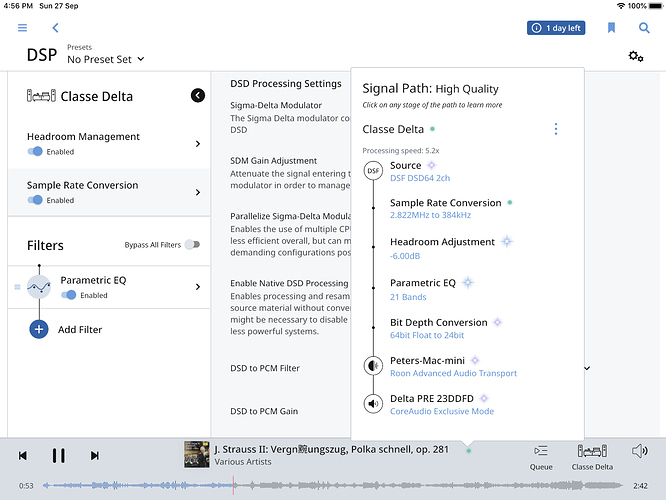The image size is (666, 500).
Task: Click the star beside Headroom Adjustment
Action: (506, 242)
